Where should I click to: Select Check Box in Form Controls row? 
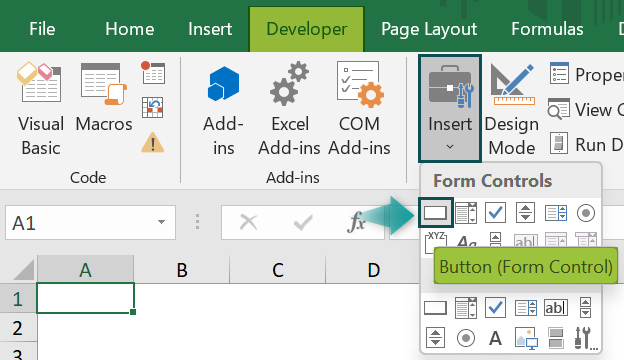point(495,213)
